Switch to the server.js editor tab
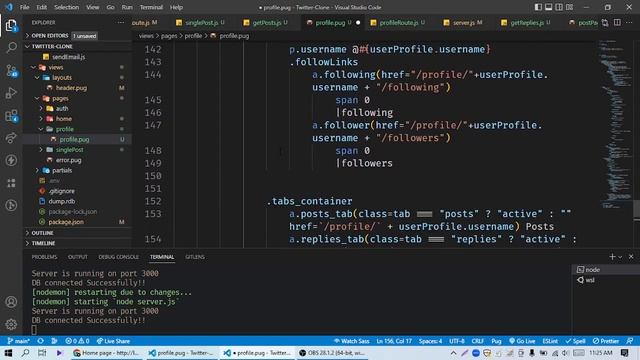Screen dimensions: 640x360 pos(463,23)
